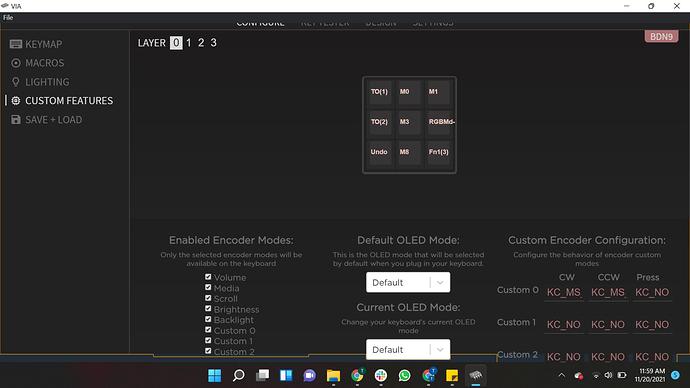Open the VIA app taskbar icon

(x=476, y=375)
